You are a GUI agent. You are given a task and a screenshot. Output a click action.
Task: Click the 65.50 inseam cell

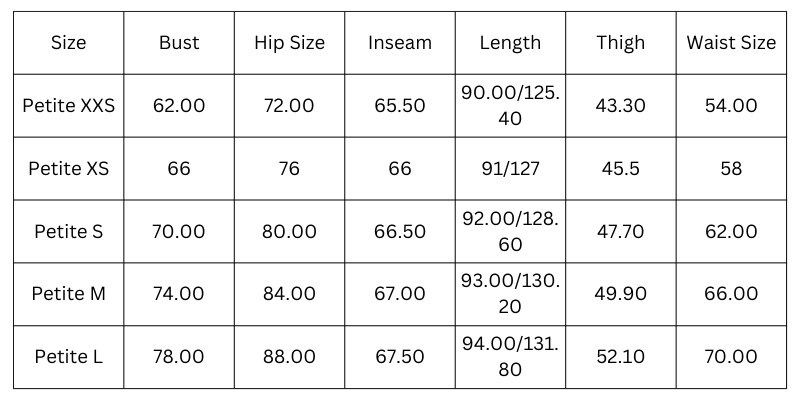(400, 105)
